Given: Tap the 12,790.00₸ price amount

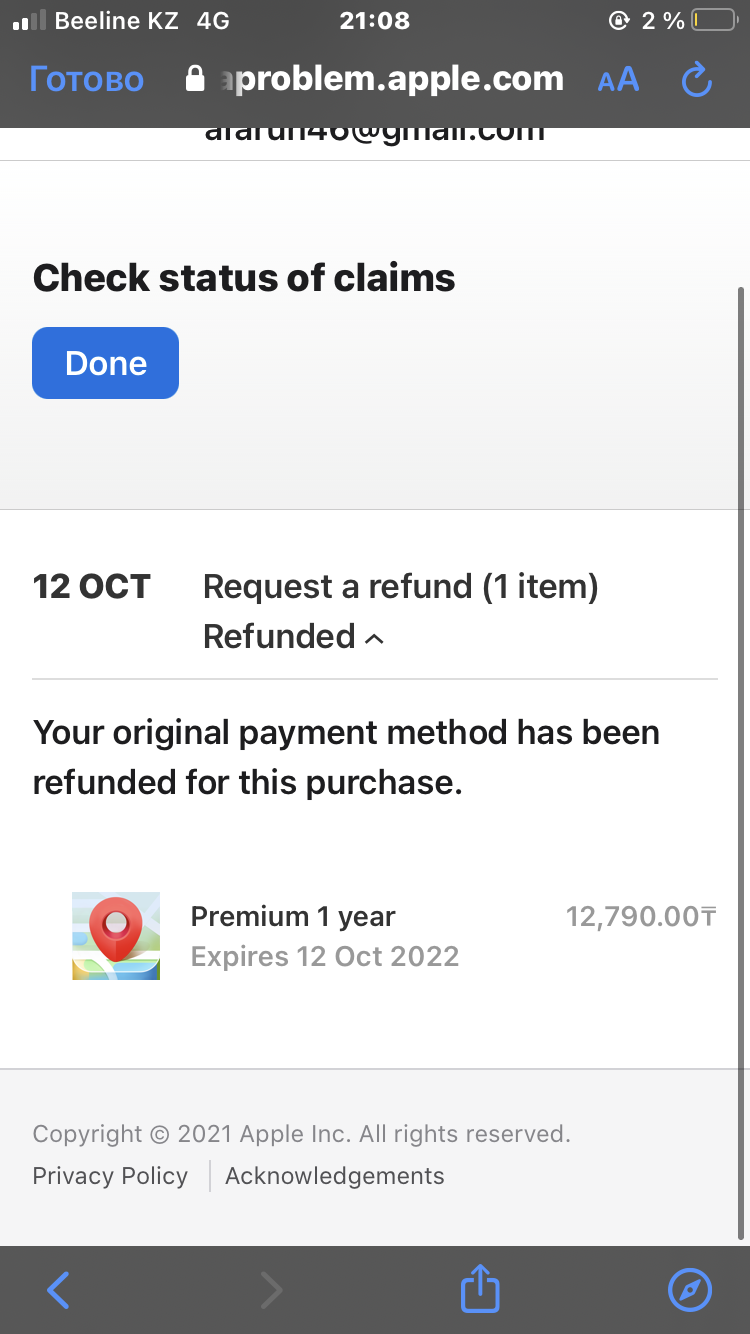Looking at the screenshot, I should (x=641, y=916).
